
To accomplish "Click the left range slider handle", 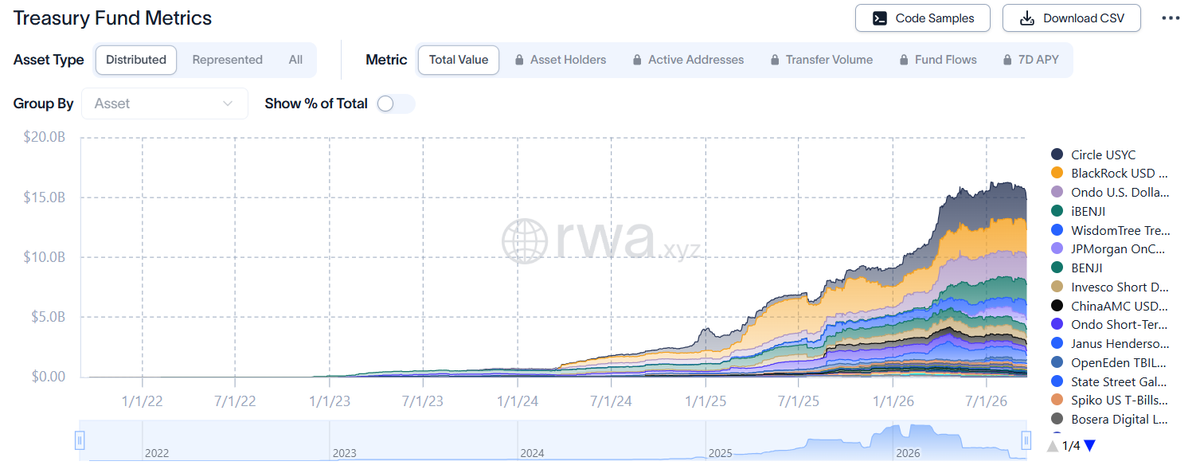I will [x=80, y=440].
